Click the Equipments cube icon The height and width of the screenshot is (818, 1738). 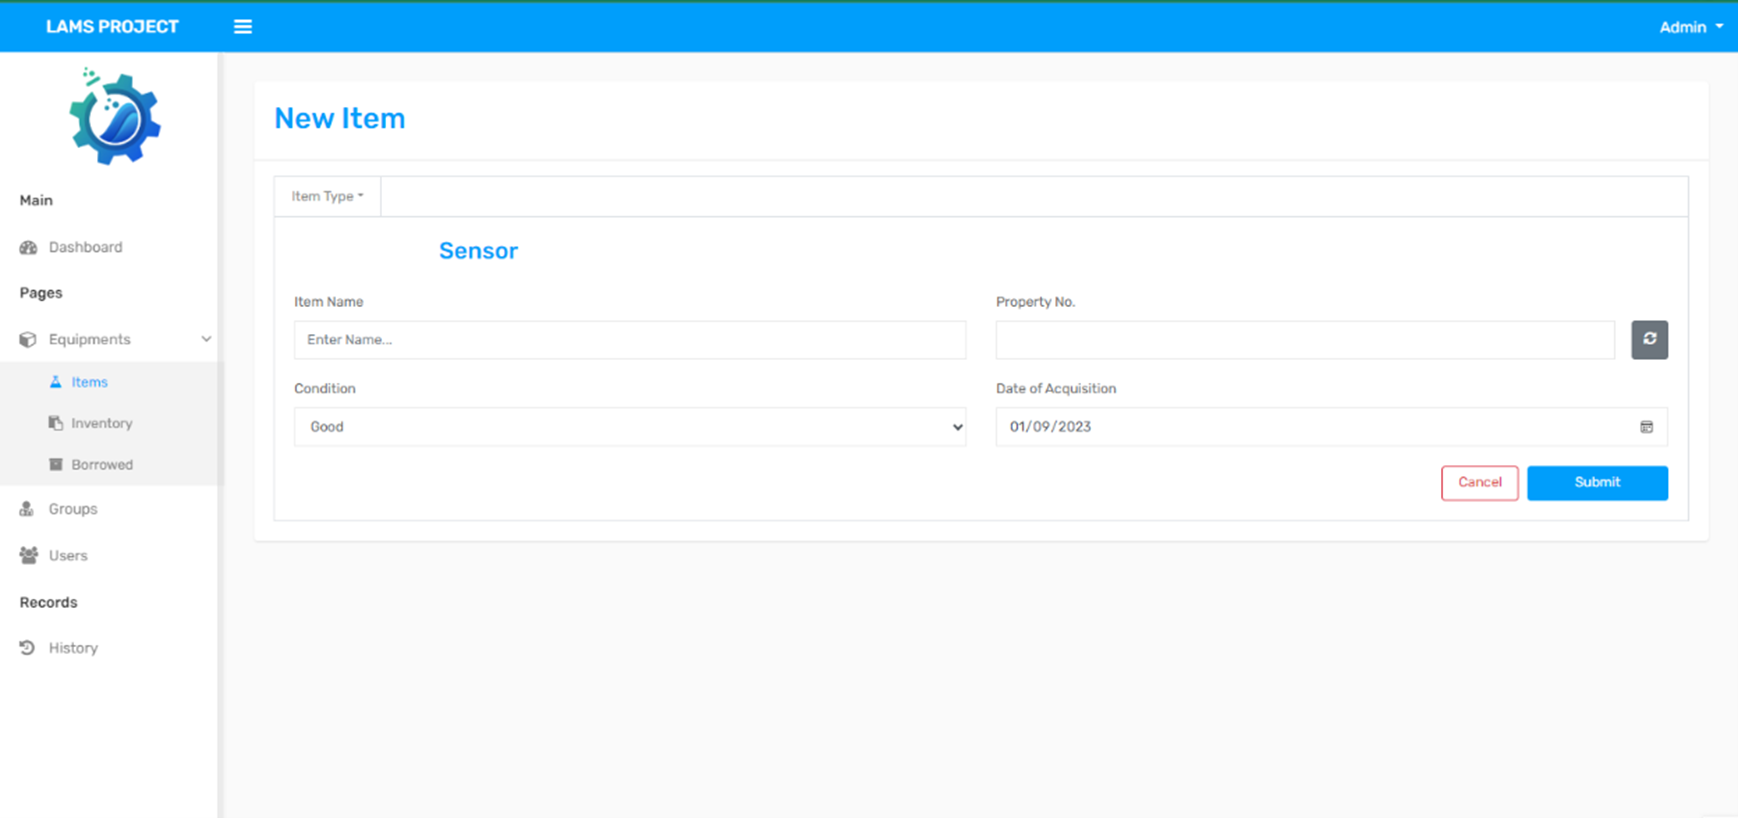(x=28, y=340)
